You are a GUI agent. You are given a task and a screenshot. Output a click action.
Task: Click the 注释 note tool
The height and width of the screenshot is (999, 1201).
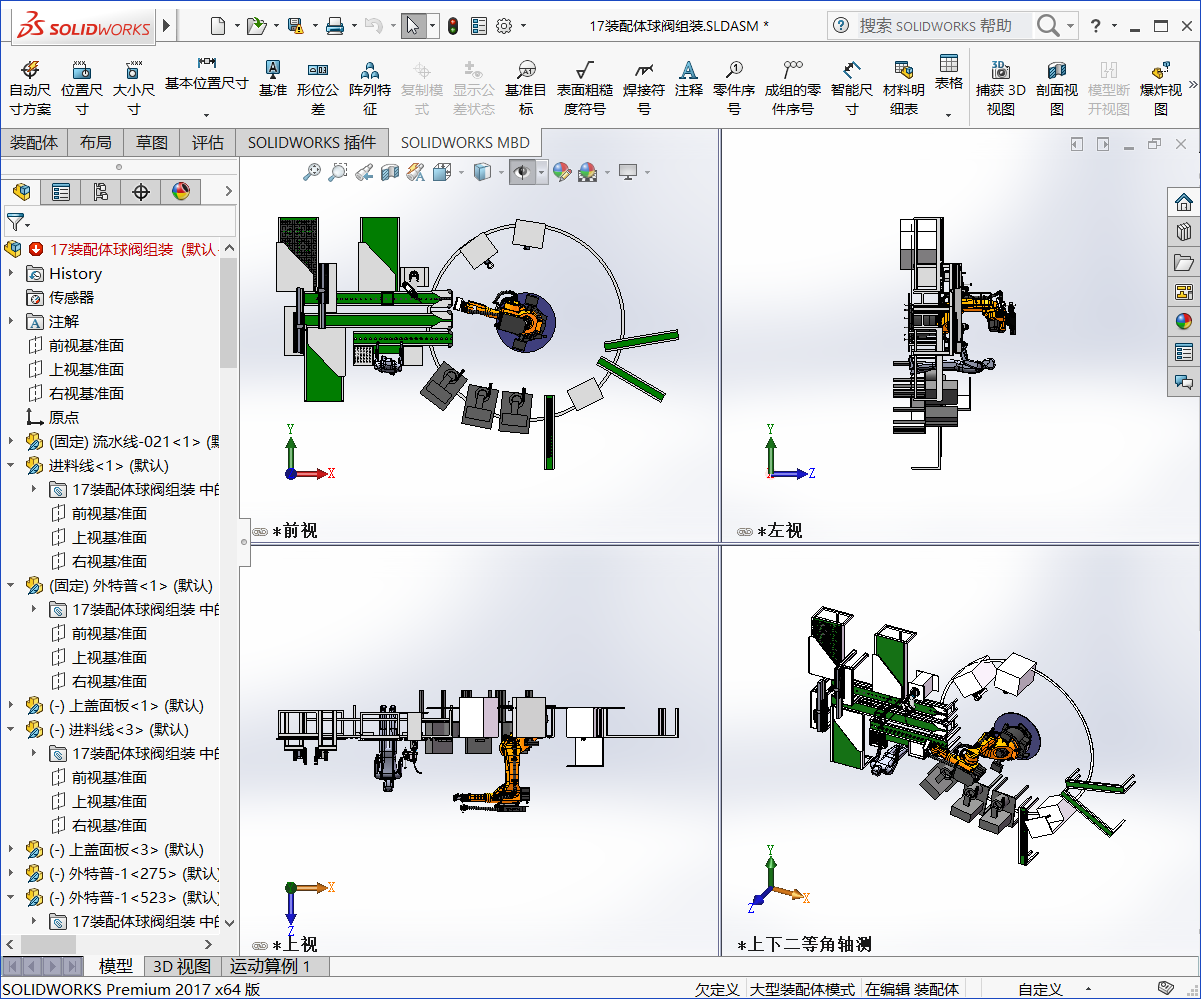tap(689, 78)
